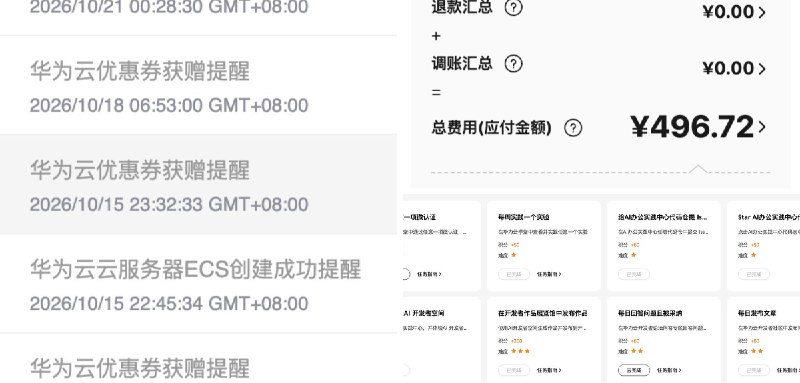This screenshot has width=800, height=383.
Task: Click 已完成 button in weekly experiment card
Action: click(514, 274)
